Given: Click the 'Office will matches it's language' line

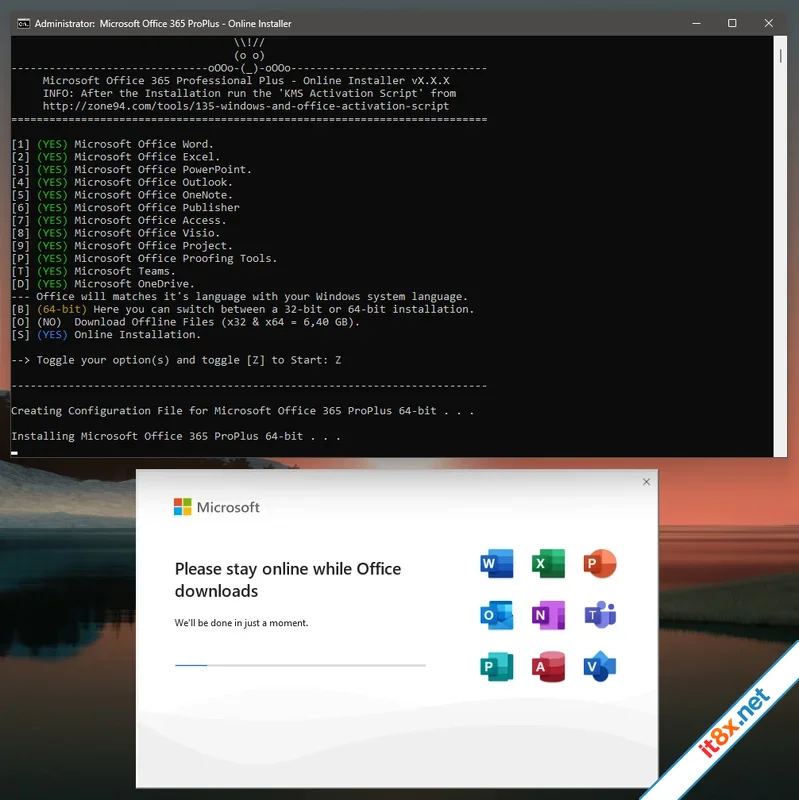Looking at the screenshot, I should pos(240,296).
